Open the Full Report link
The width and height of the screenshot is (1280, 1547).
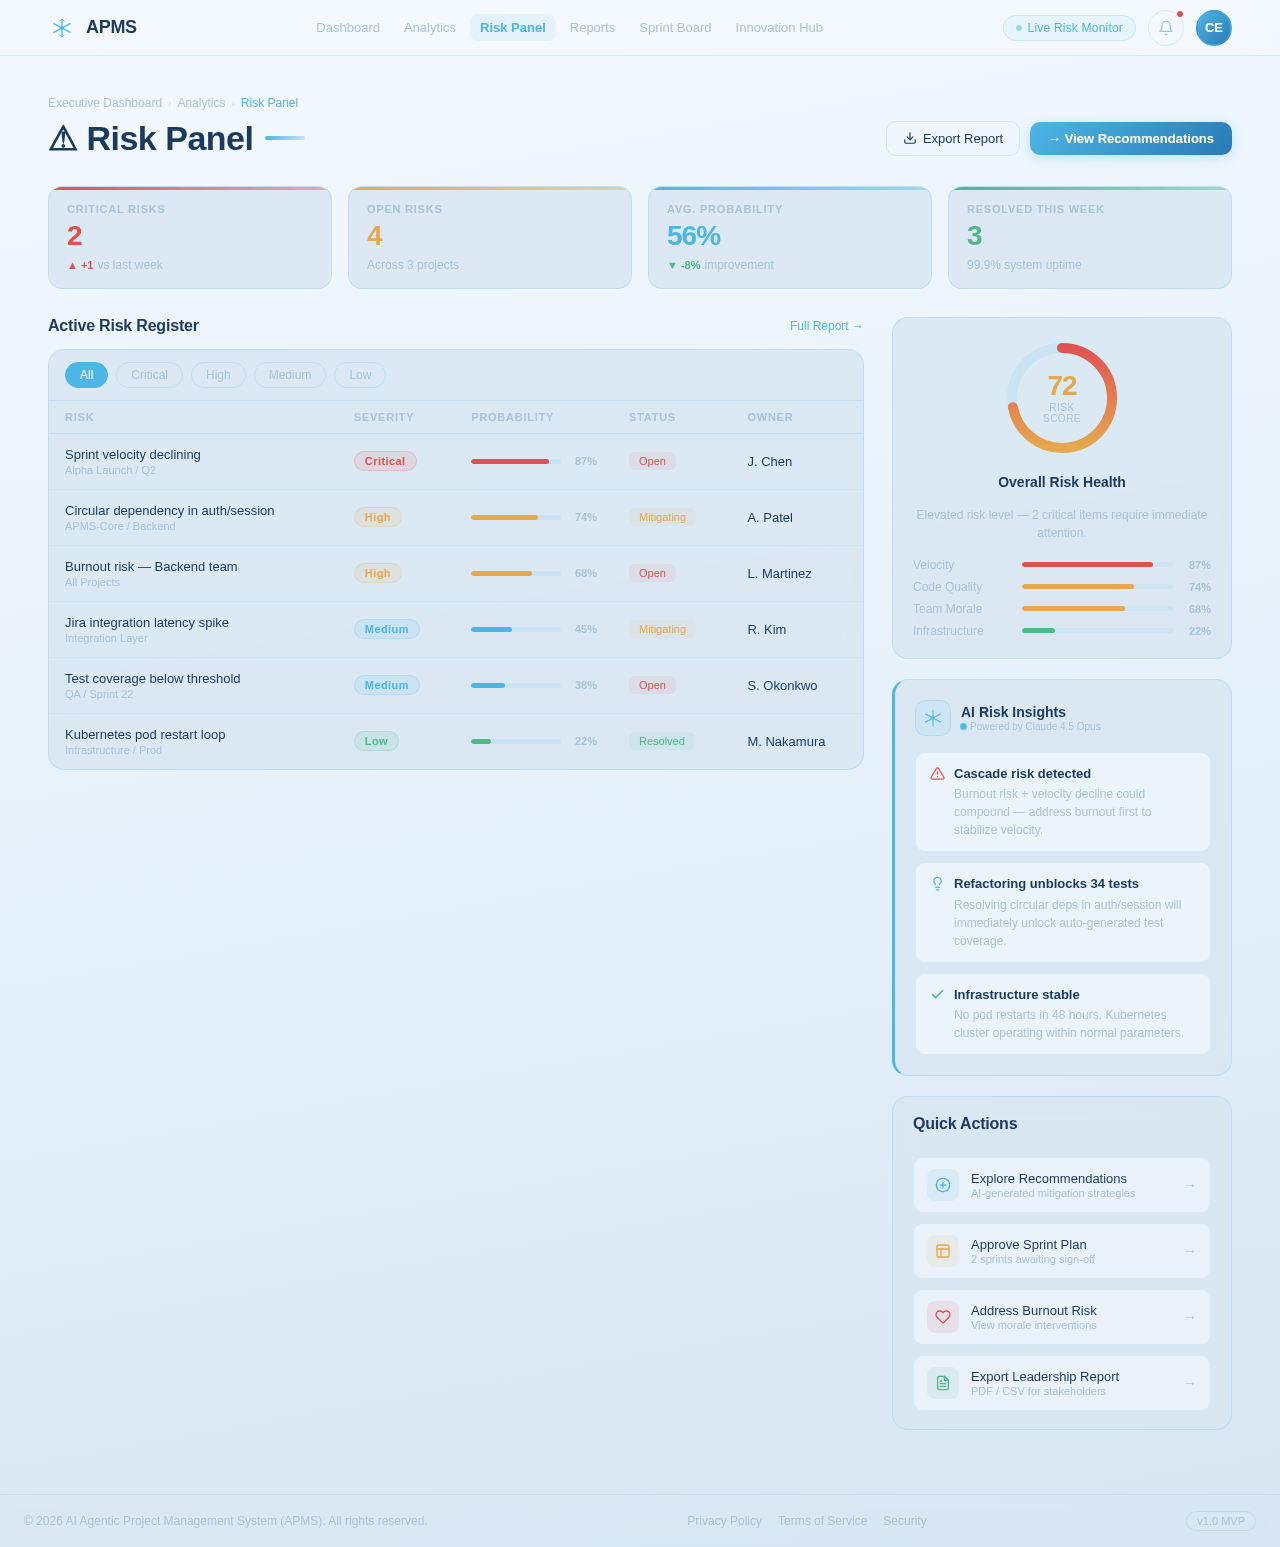tap(826, 326)
